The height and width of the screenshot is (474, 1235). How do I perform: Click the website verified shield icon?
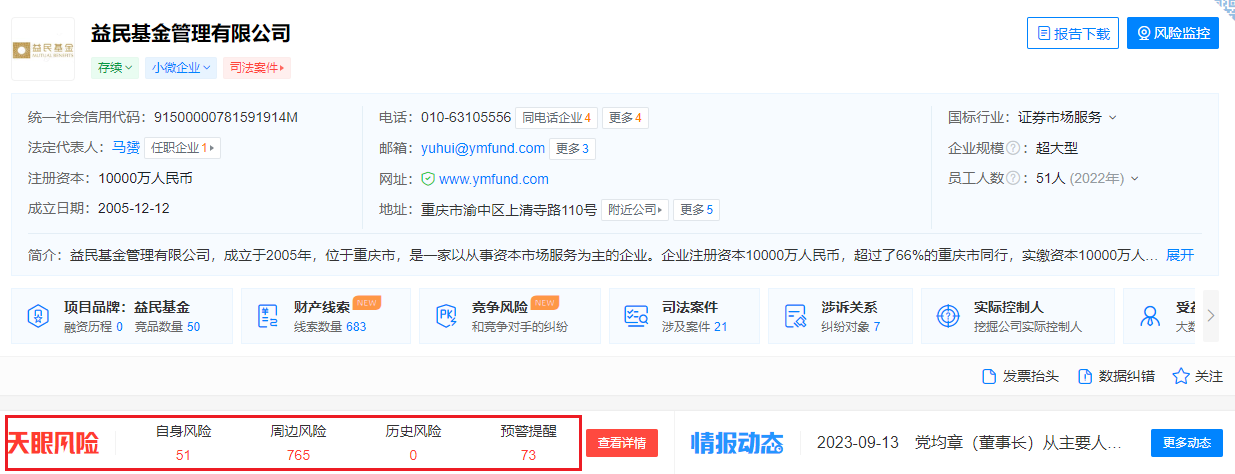pyautogui.click(x=428, y=179)
